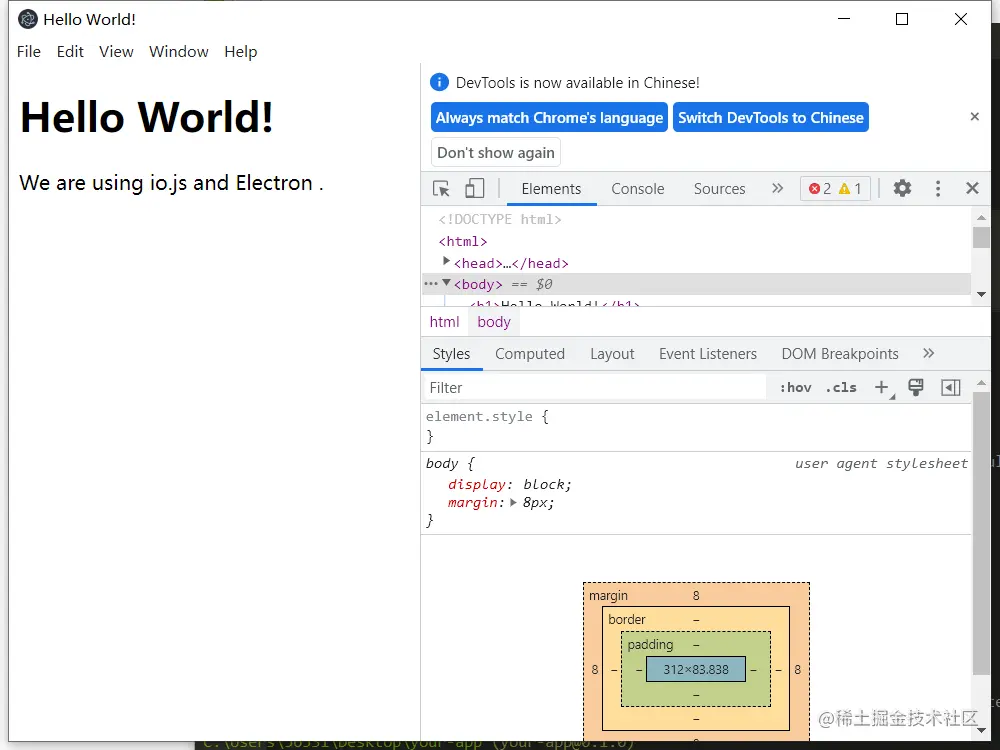Image resolution: width=1000 pixels, height=750 pixels.
Task: Click the red error count badge
Action: [820, 189]
